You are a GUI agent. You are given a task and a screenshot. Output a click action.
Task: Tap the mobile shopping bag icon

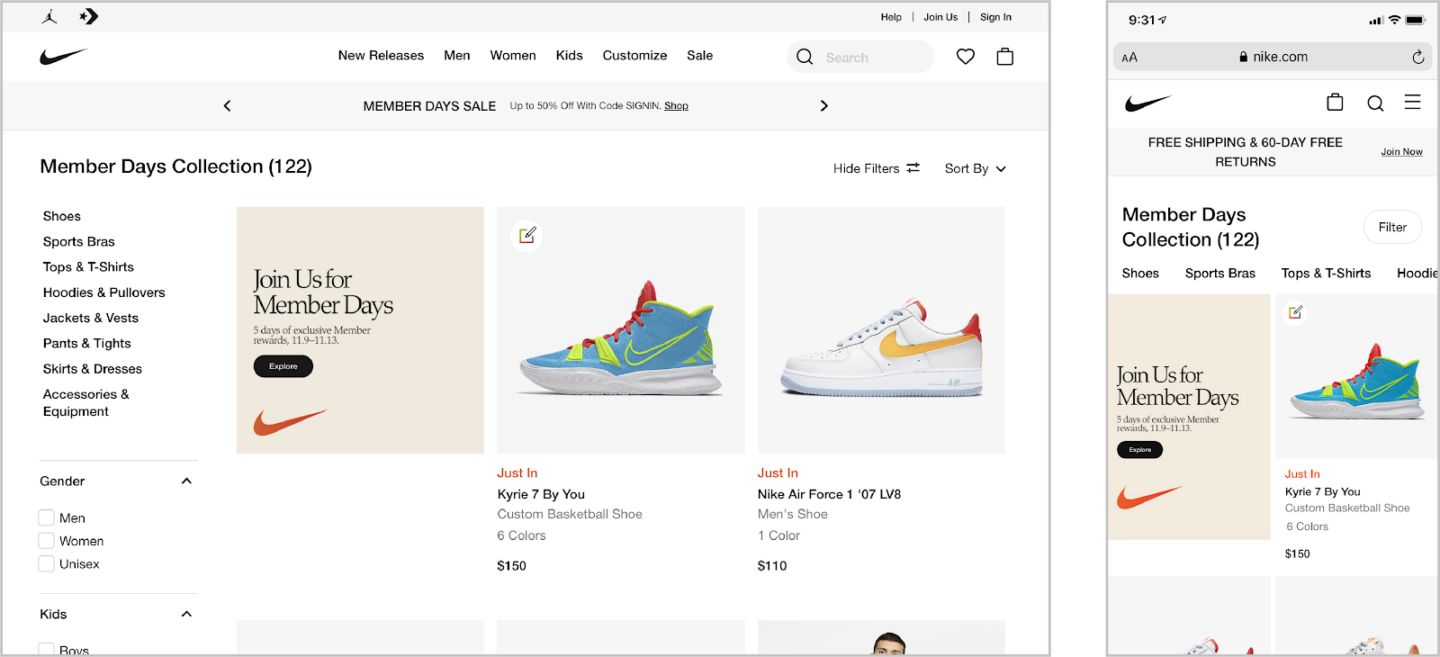[1334, 102]
